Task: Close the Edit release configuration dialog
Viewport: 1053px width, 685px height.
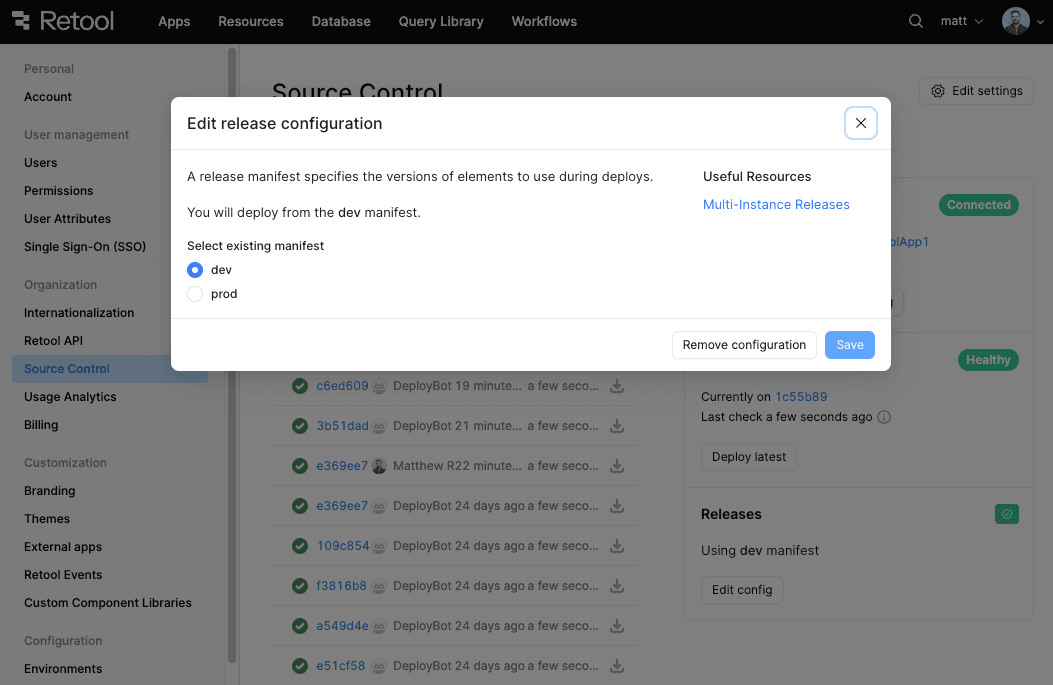Action: [x=860, y=123]
